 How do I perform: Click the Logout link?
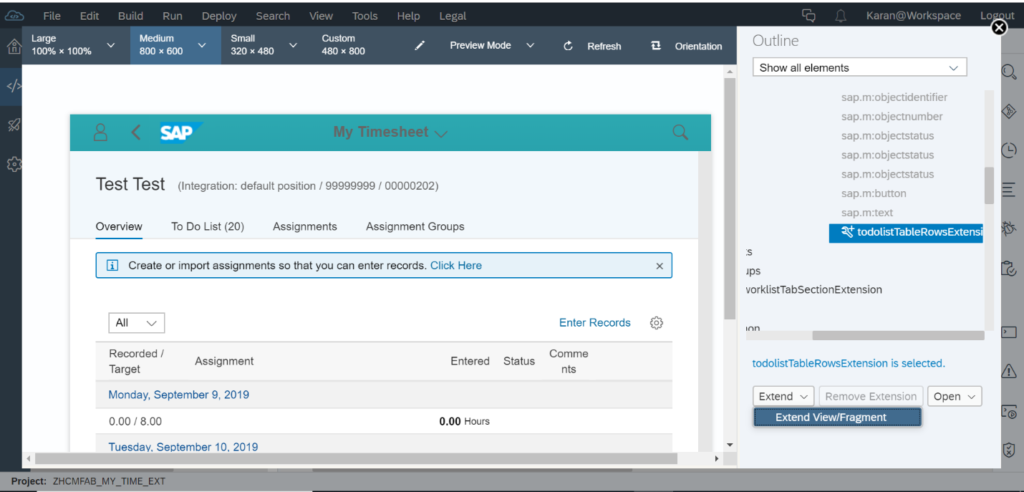pyautogui.click(x=997, y=16)
